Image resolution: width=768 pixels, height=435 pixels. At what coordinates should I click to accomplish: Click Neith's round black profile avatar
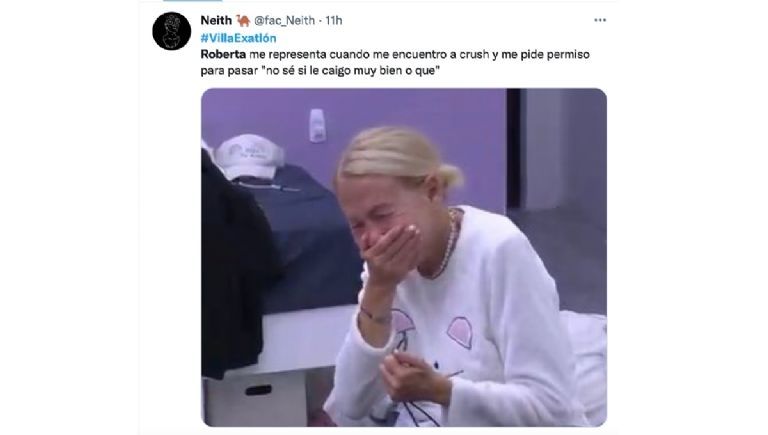171,31
